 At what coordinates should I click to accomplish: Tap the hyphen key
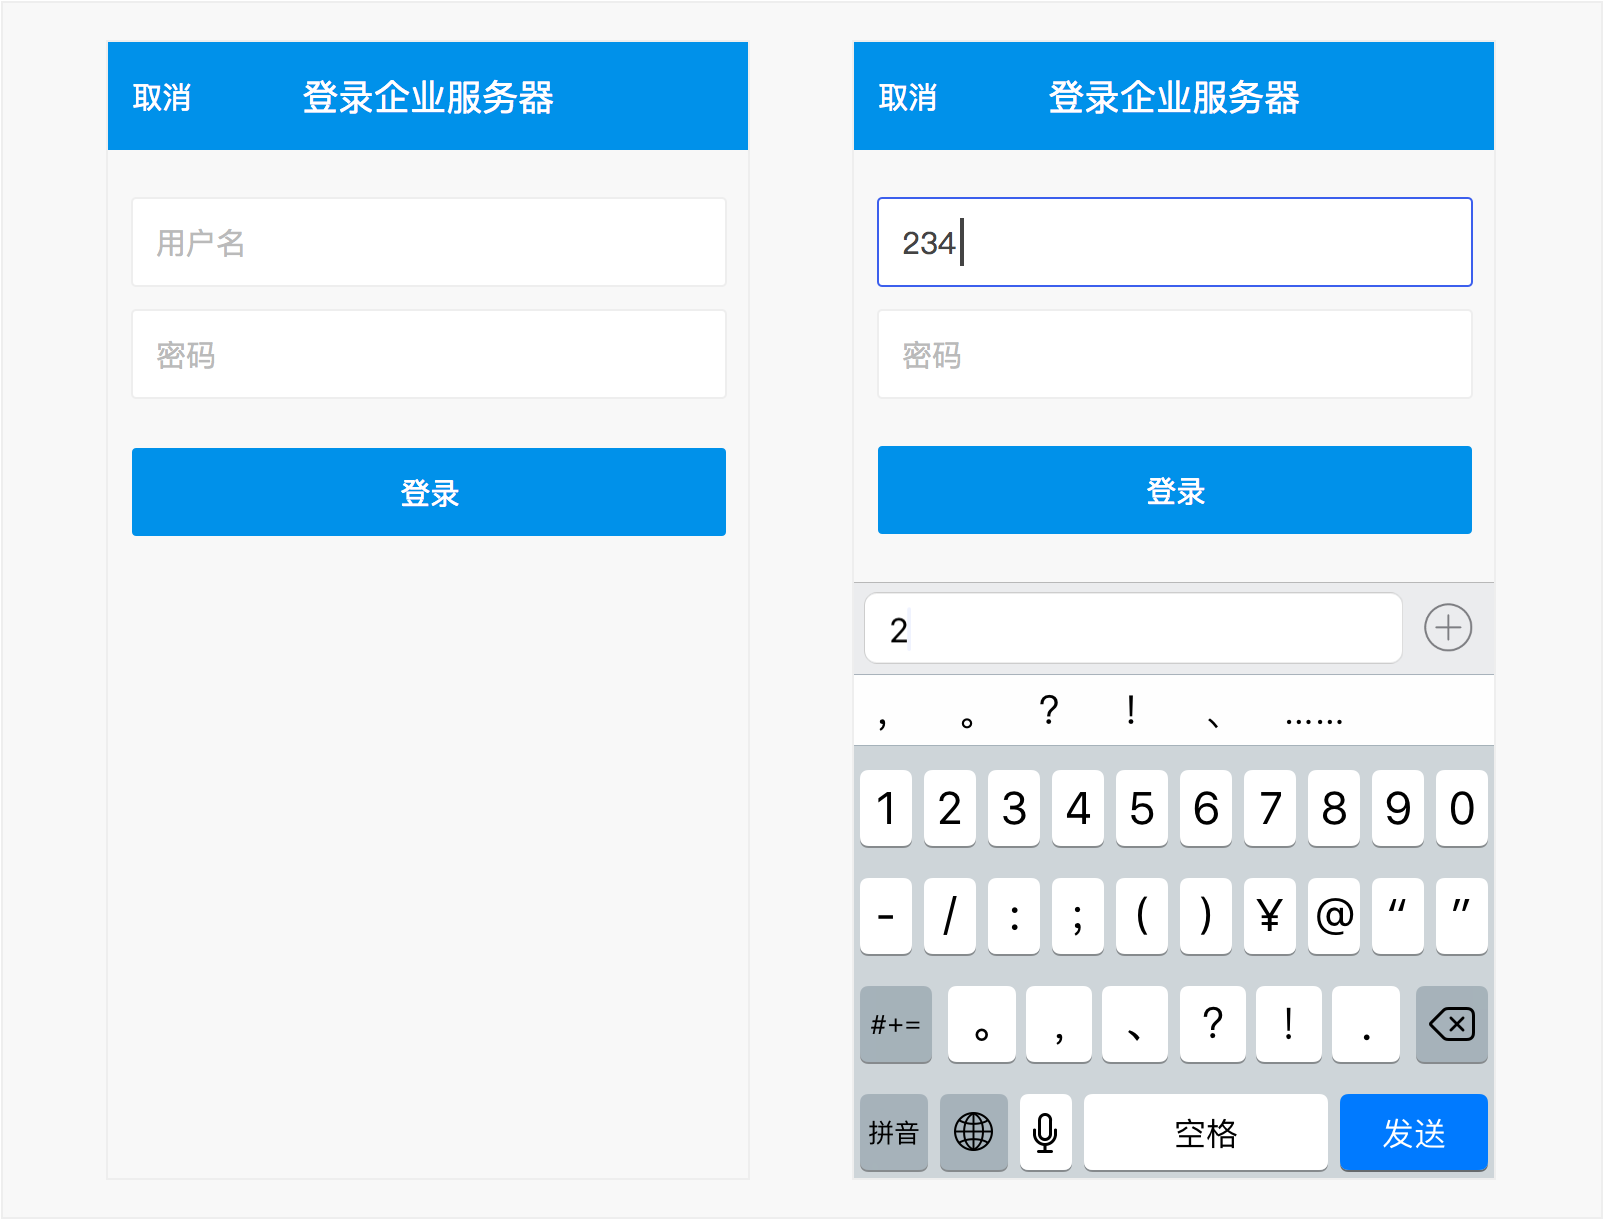[886, 916]
